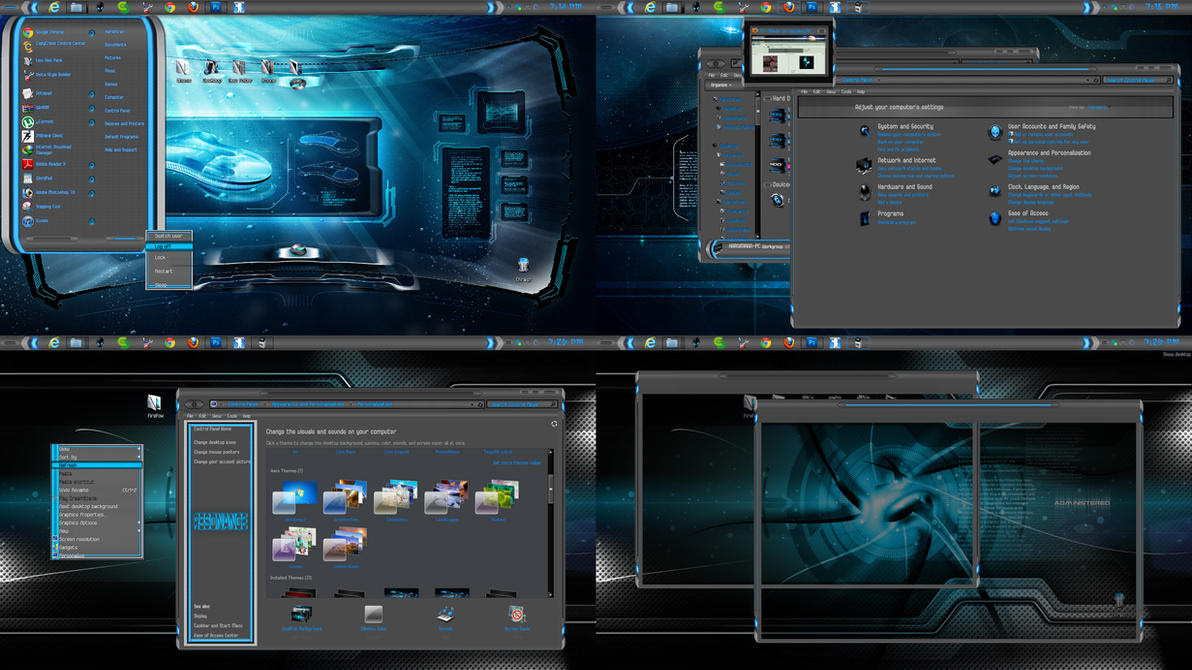Click Alienware head icon in bottom-right taskbar

[696, 343]
